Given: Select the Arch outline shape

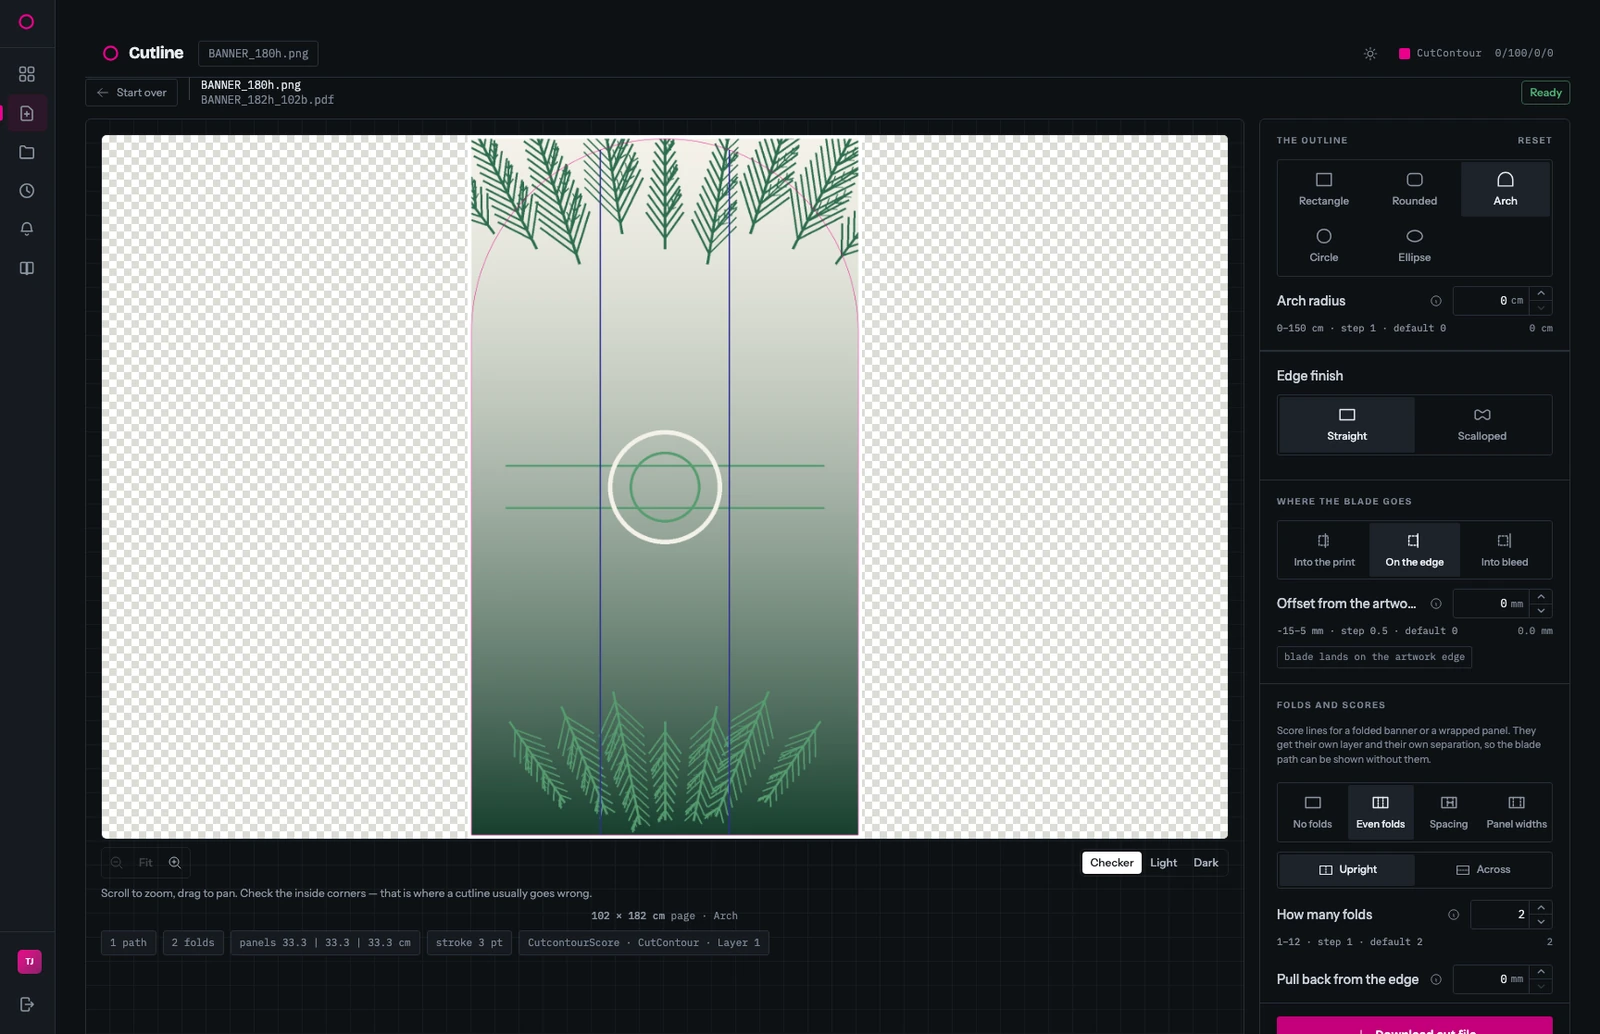Looking at the screenshot, I should pyautogui.click(x=1505, y=189).
